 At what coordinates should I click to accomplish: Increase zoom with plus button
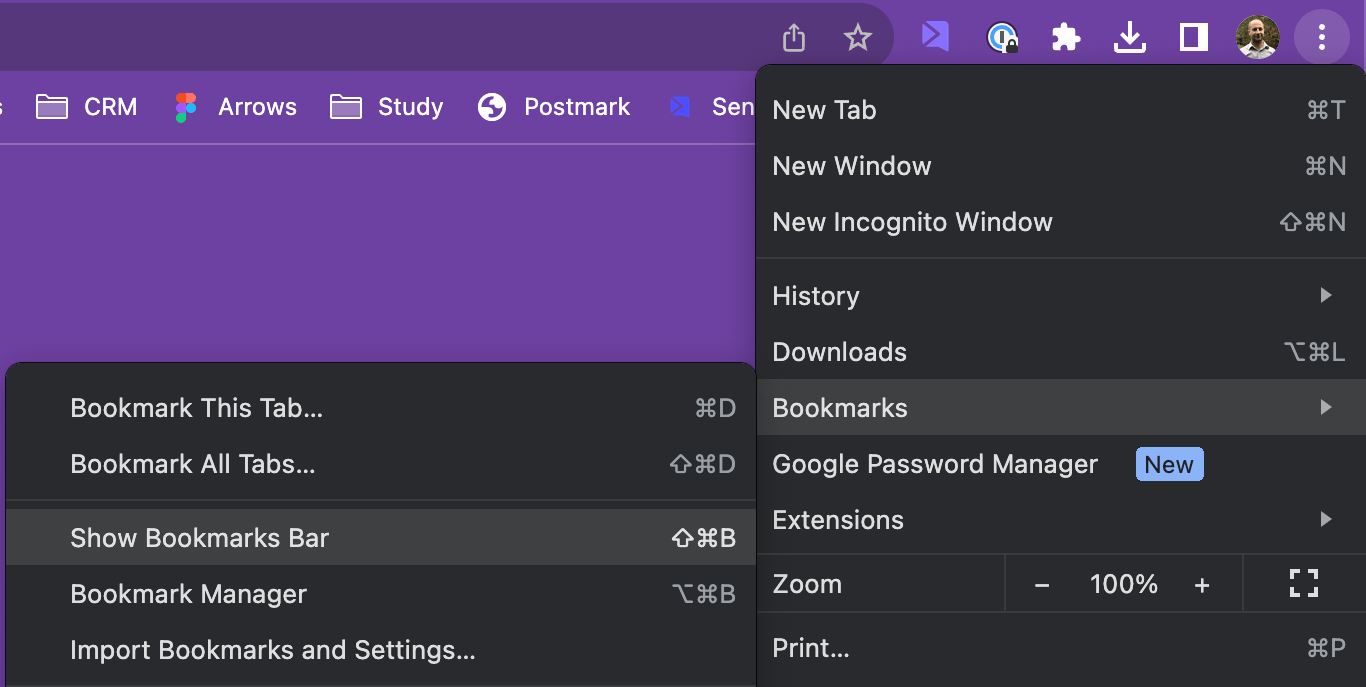pos(1202,585)
